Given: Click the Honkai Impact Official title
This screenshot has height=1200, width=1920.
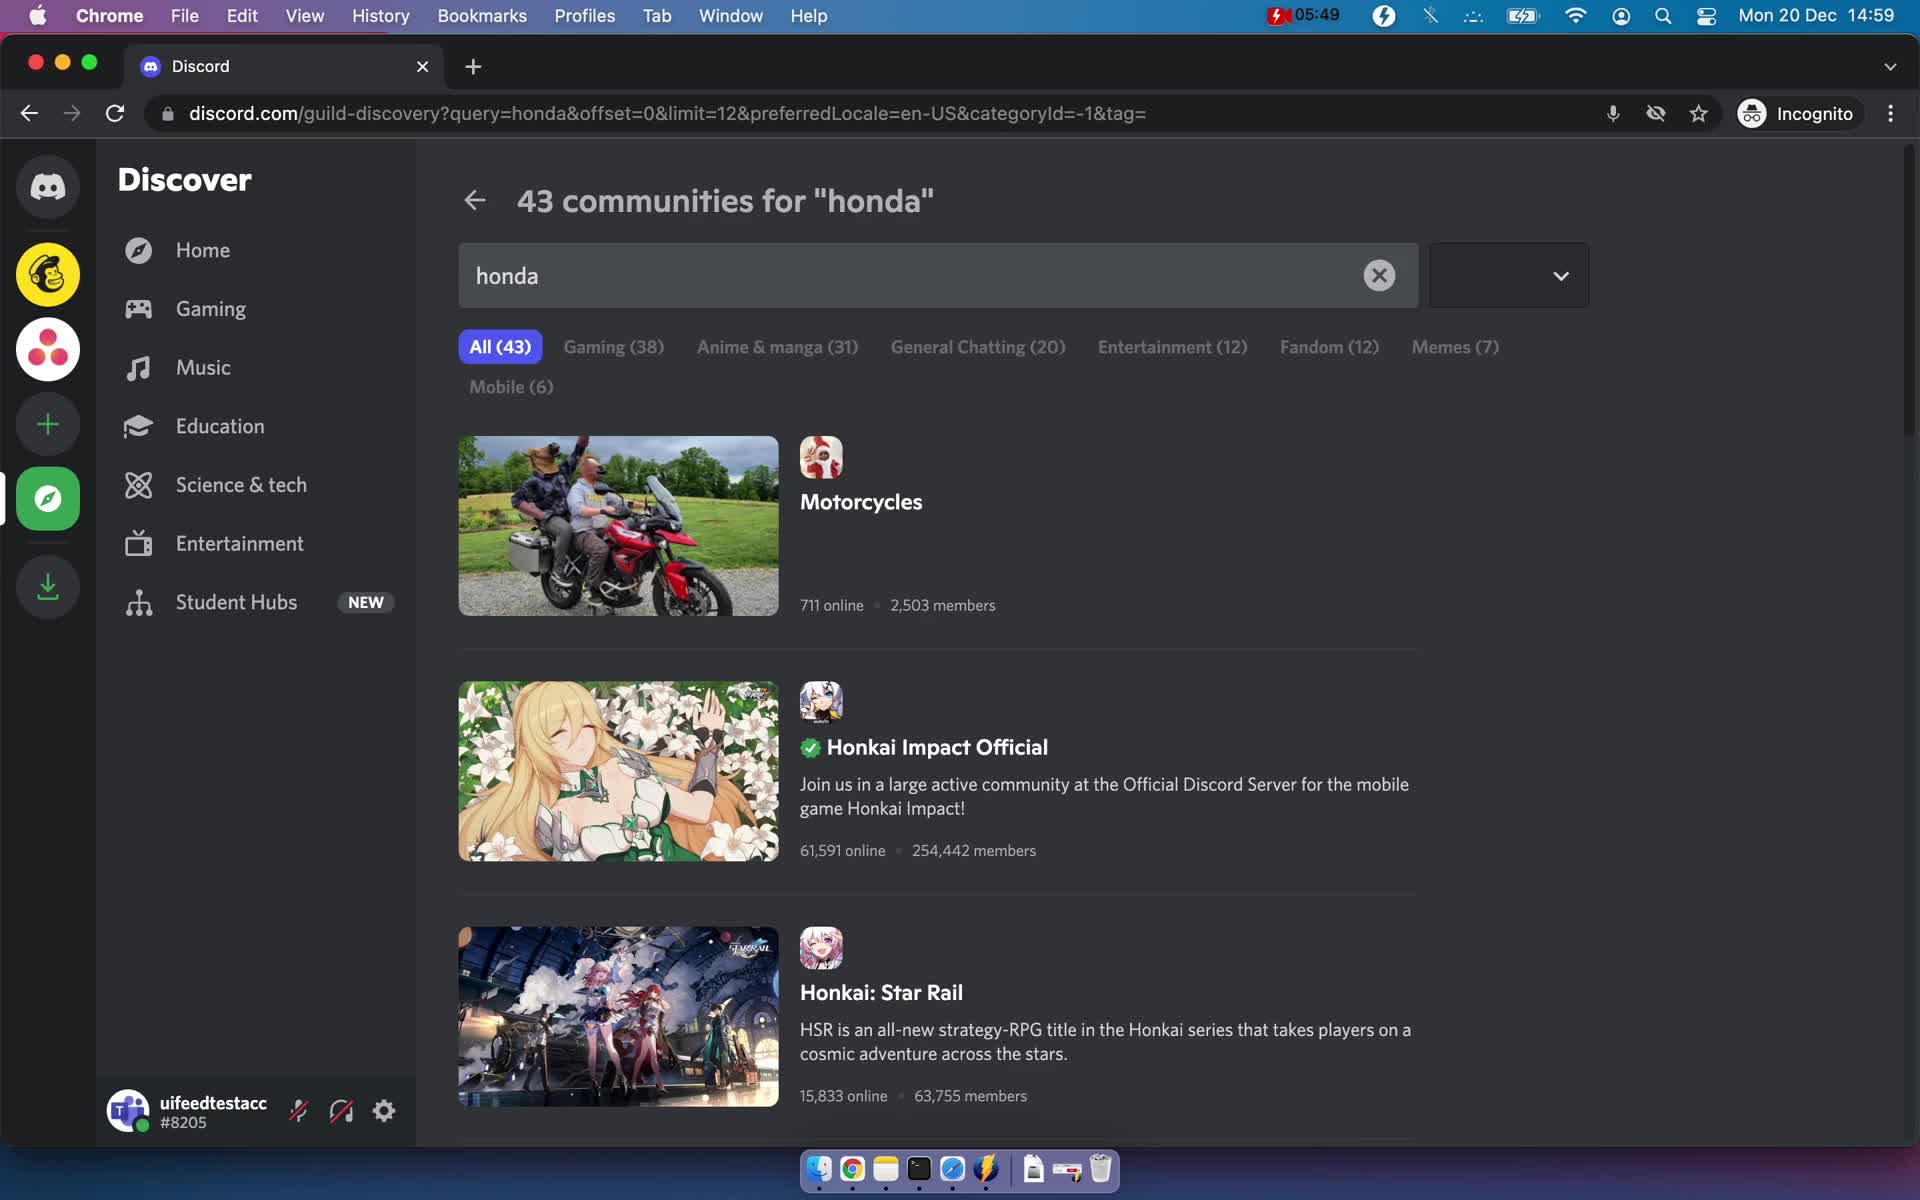Looking at the screenshot, I should [937, 748].
